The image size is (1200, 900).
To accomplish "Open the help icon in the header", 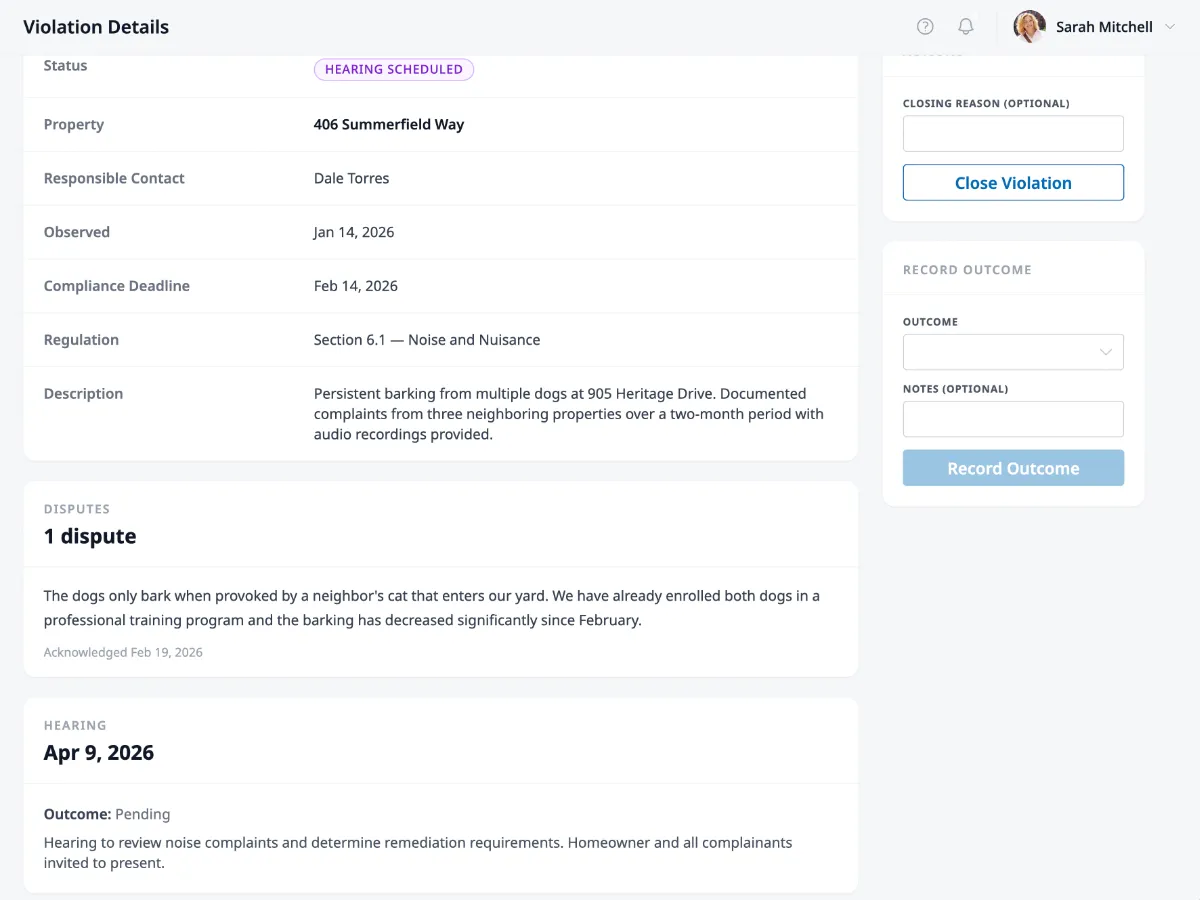I will pos(925,26).
